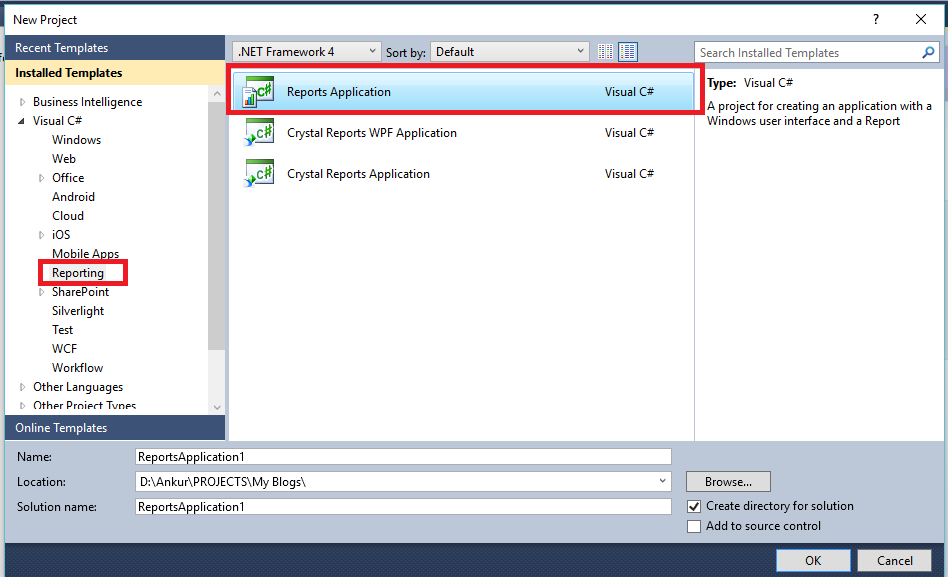948x577 pixels.
Task: Open the Location dropdown arrow
Action: [x=662, y=481]
